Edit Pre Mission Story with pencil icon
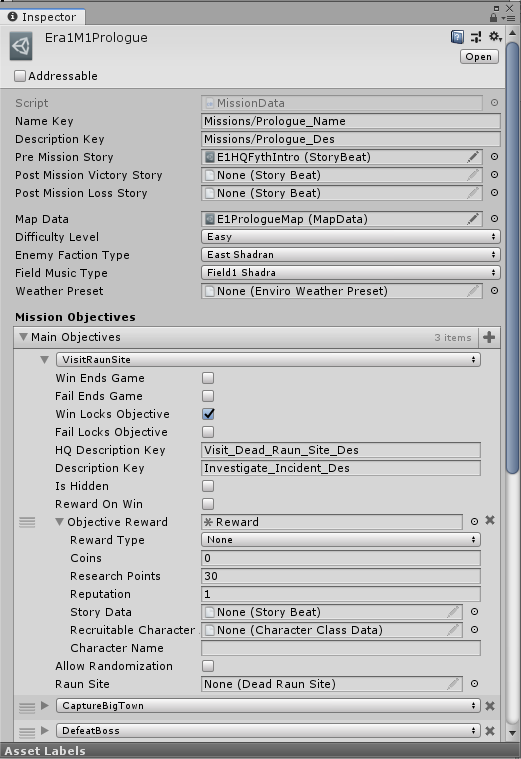This screenshot has height=759, width=521. point(473,157)
